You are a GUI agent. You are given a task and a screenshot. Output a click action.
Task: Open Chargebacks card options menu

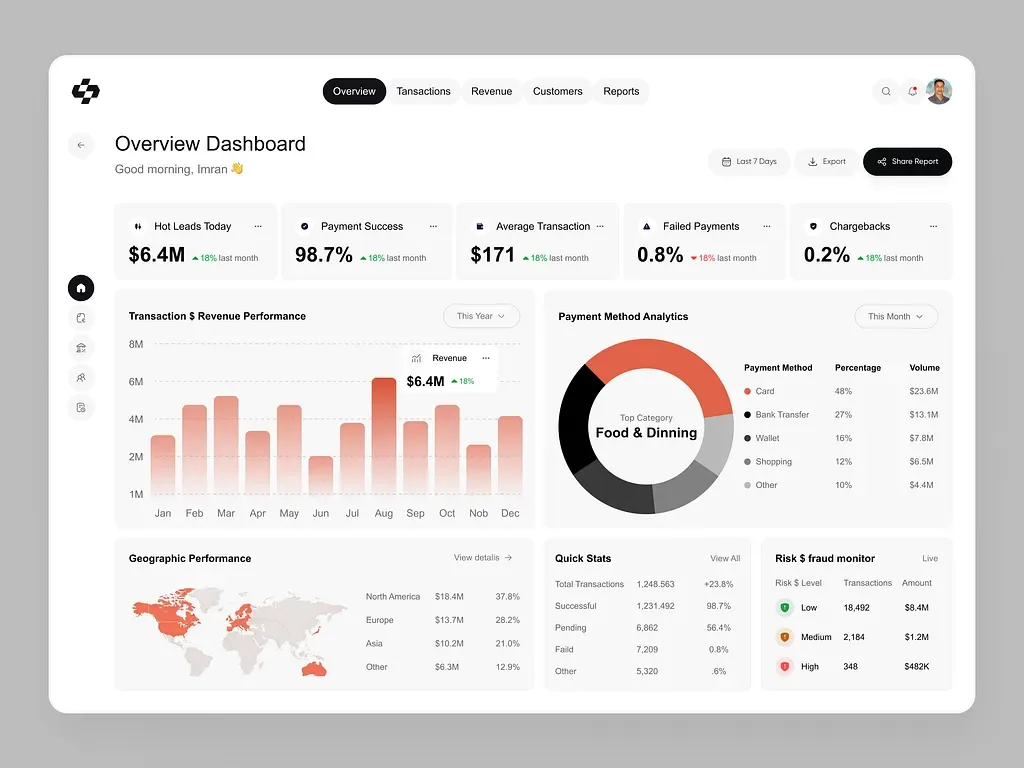tap(933, 226)
